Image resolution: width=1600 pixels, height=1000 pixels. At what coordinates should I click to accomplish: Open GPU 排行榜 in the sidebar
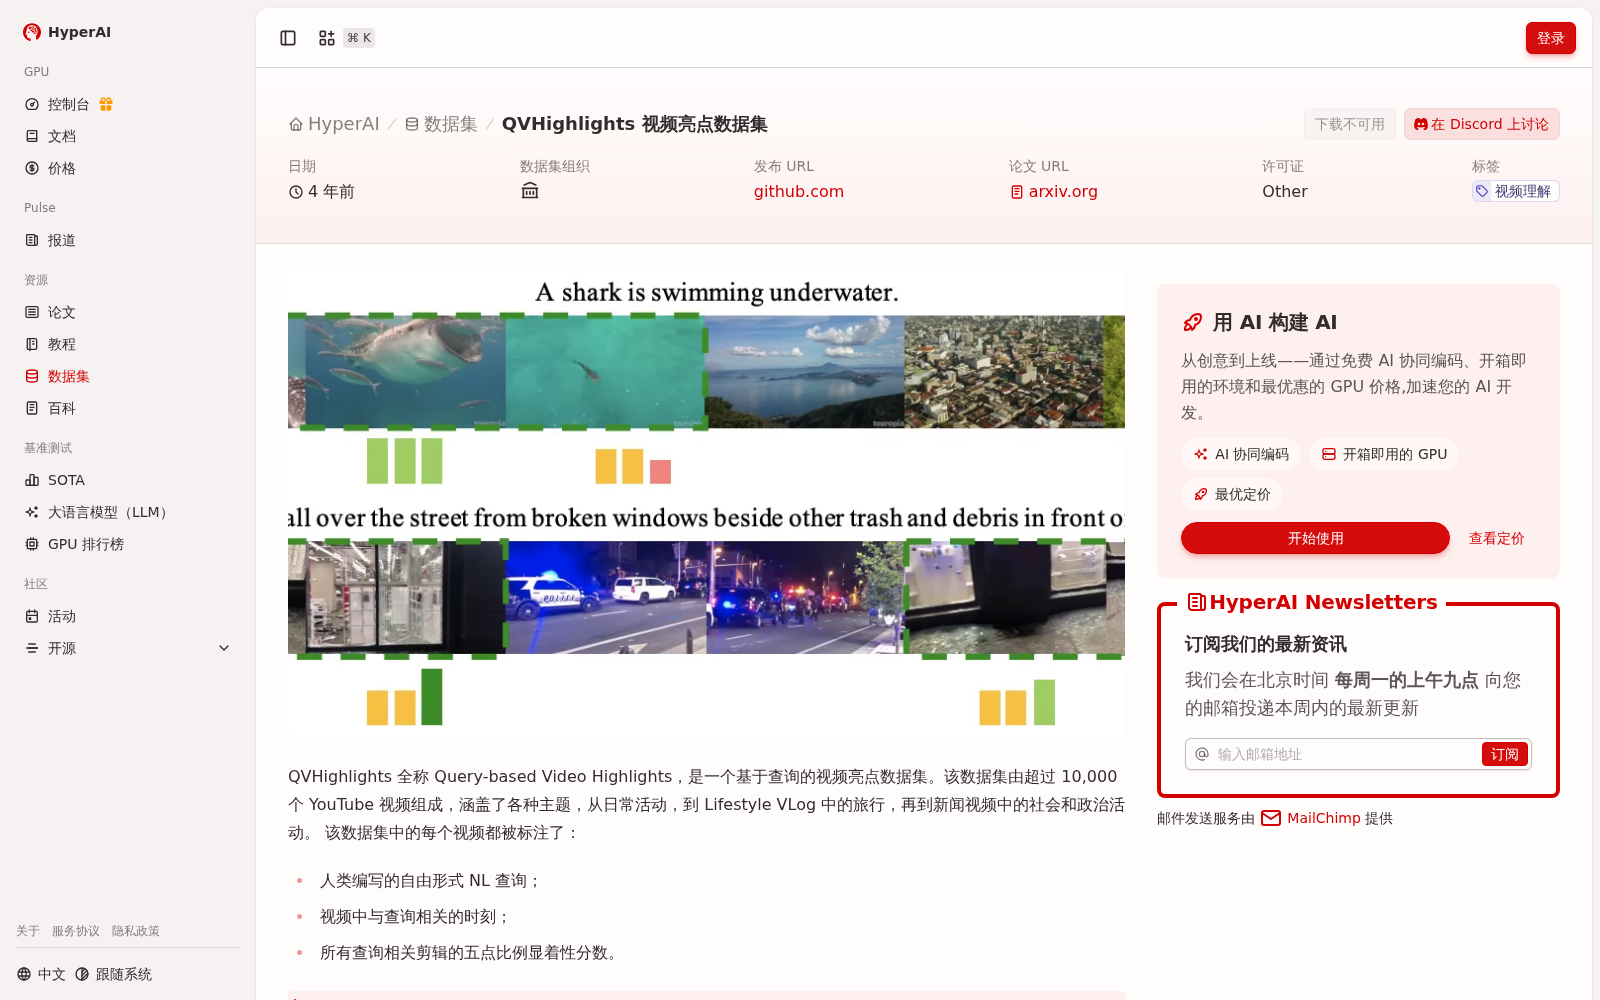tap(128, 544)
